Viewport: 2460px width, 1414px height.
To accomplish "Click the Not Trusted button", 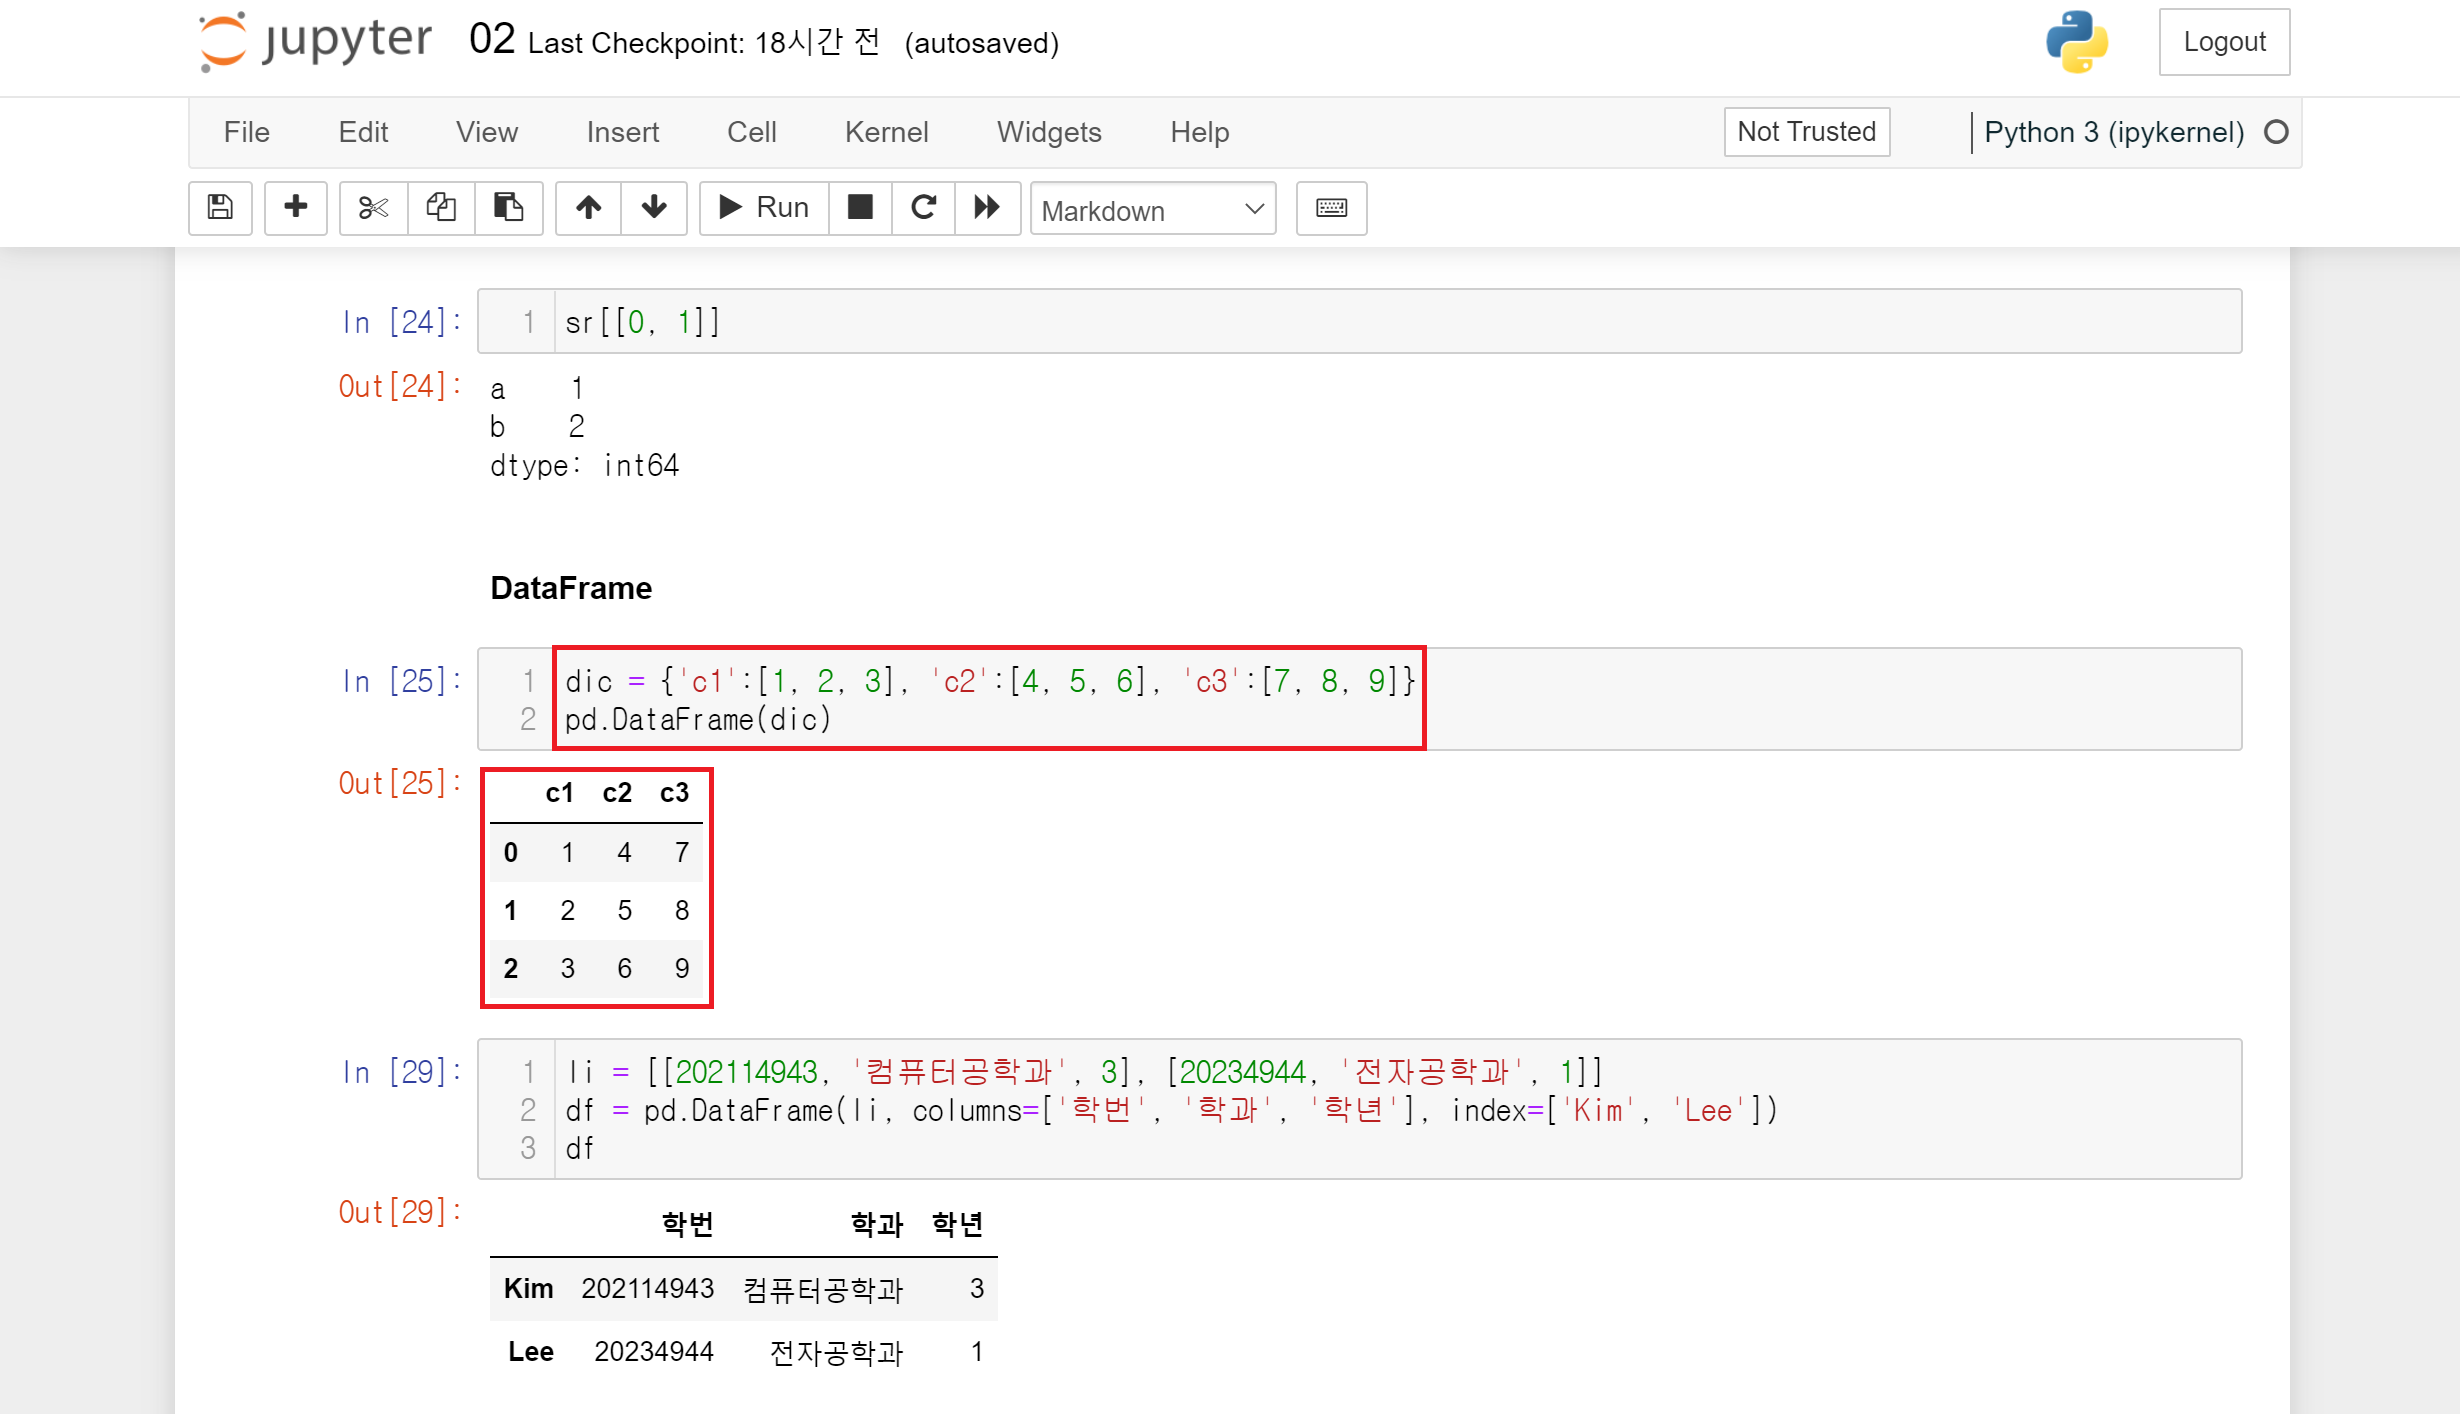I will coord(1806,132).
